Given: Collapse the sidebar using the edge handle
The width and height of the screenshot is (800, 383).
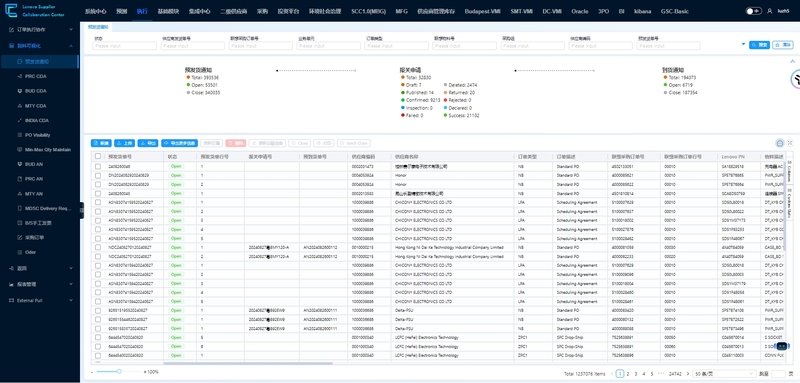Looking at the screenshot, I should pyautogui.click(x=82, y=210).
